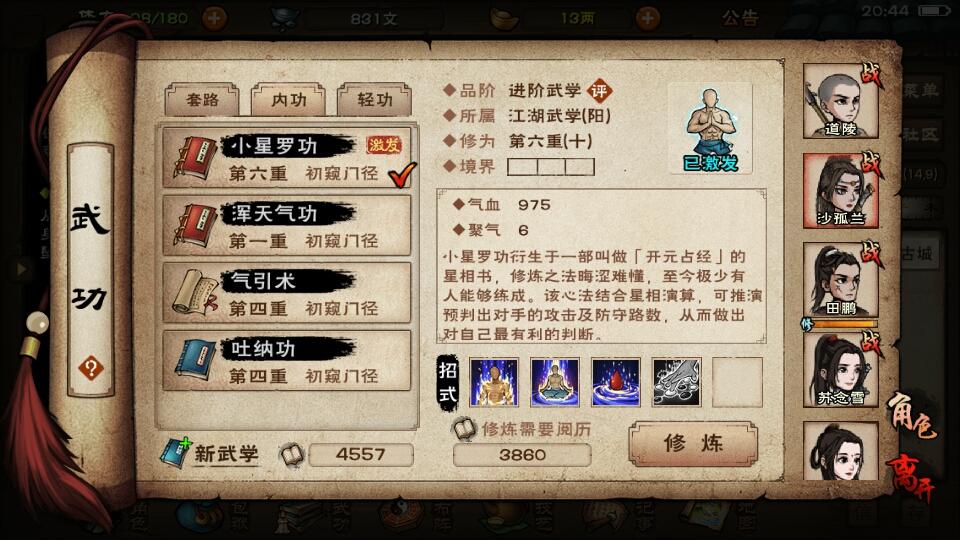Toggle the 激发 badge on 小星罗功
The image size is (960, 540).
[384, 145]
